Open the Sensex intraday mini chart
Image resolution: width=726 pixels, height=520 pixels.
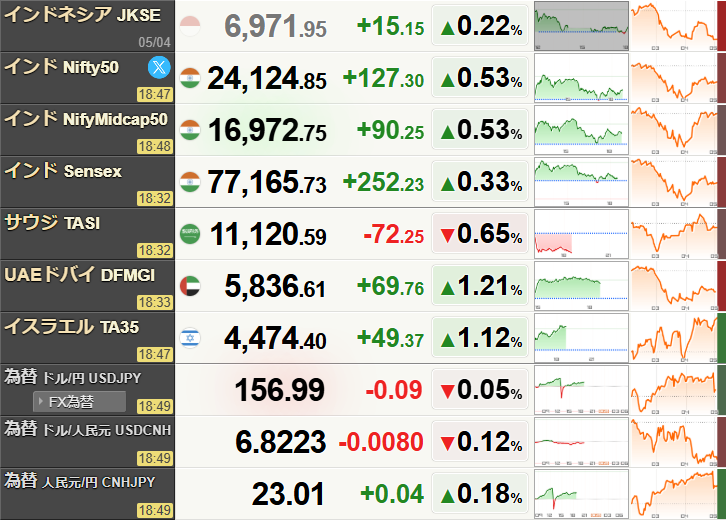pyautogui.click(x=582, y=182)
